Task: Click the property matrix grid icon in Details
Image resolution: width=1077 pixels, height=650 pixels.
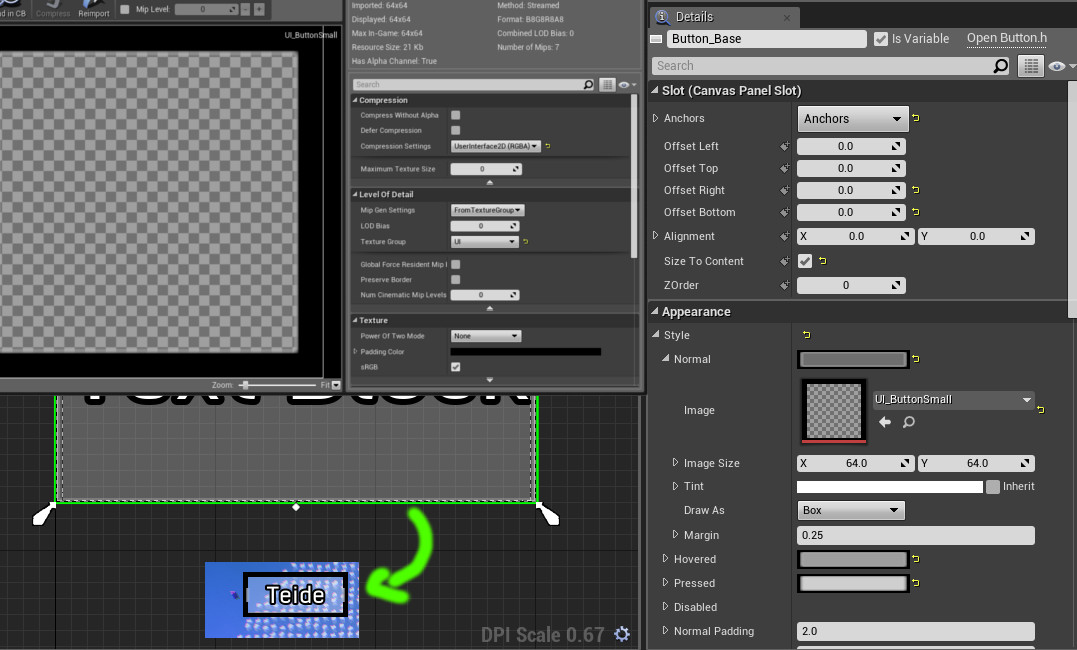Action: pos(1030,66)
